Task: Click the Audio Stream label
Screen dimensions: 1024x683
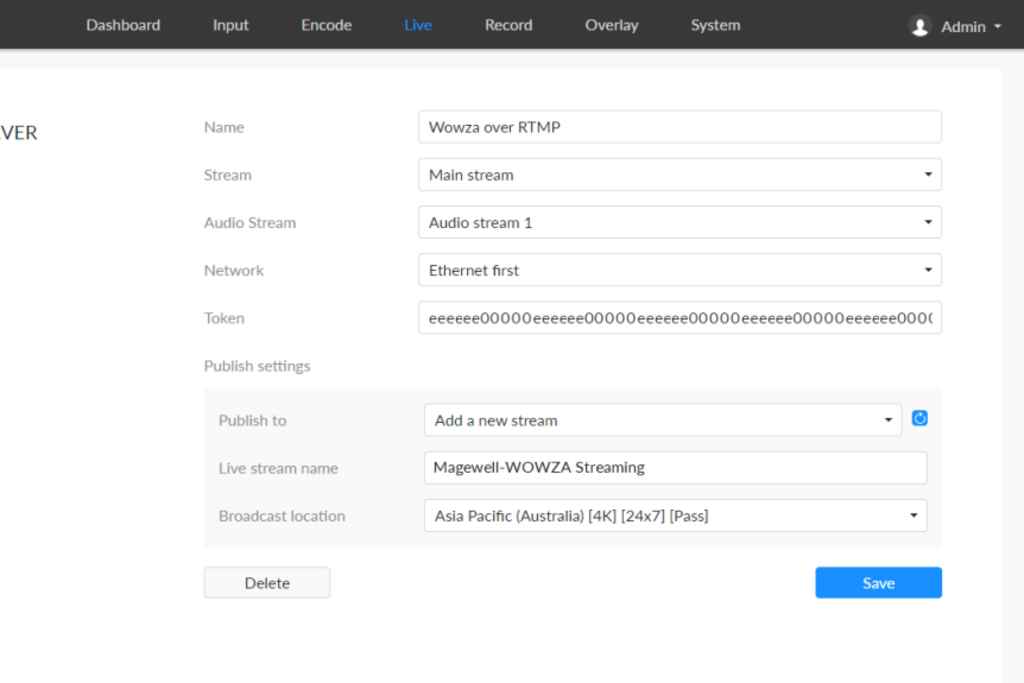Action: click(x=250, y=223)
